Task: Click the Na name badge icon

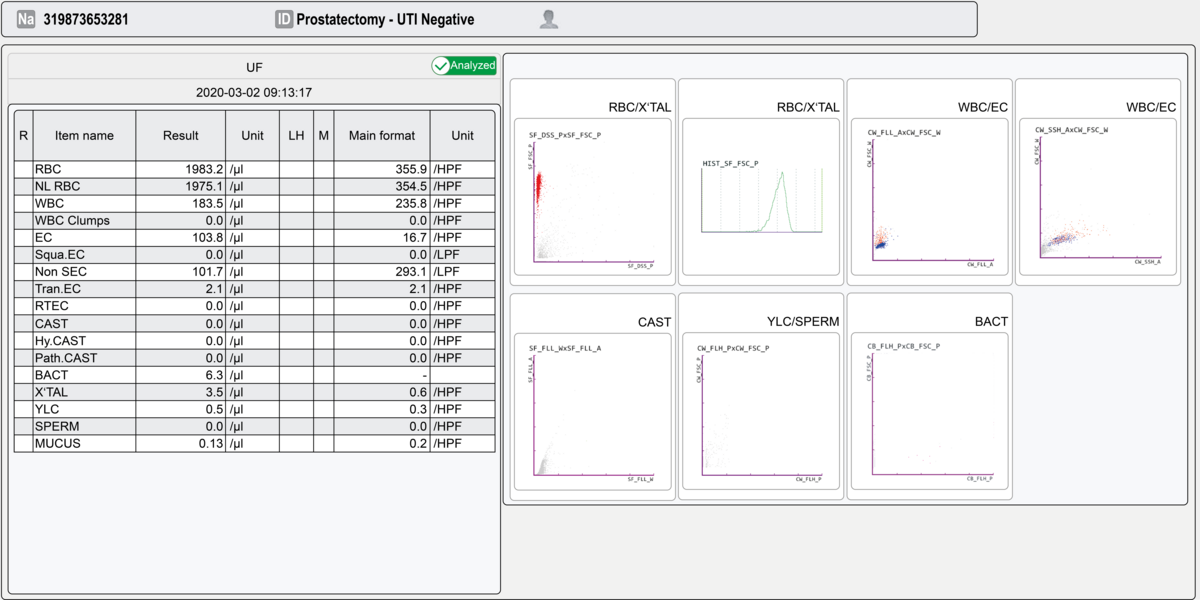Action: click(26, 19)
